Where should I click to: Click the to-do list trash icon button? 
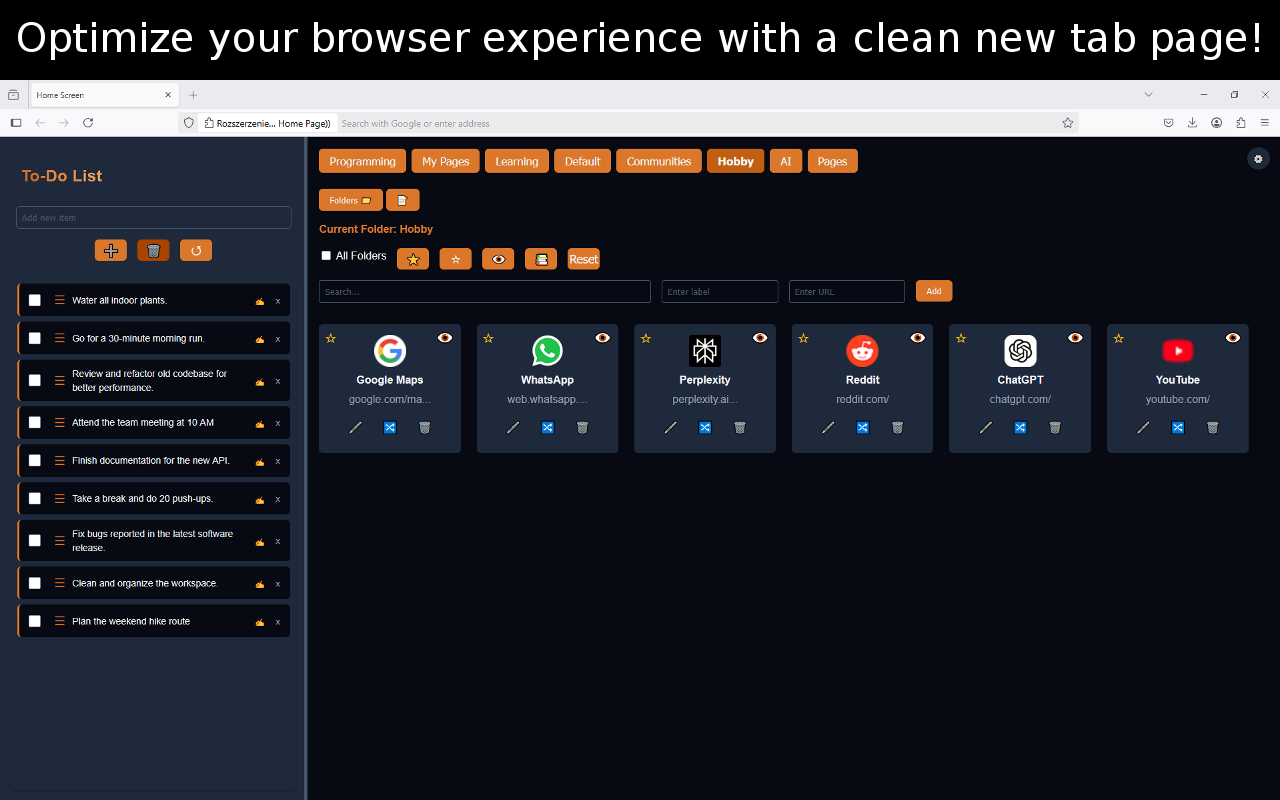153,250
